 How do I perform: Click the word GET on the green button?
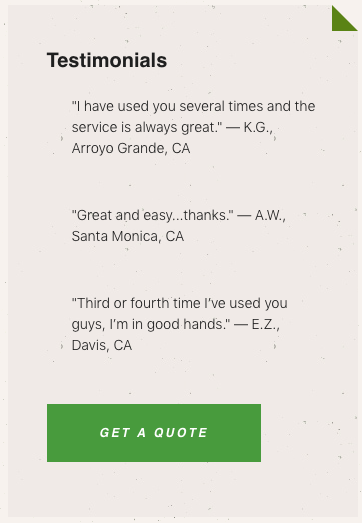115,433
